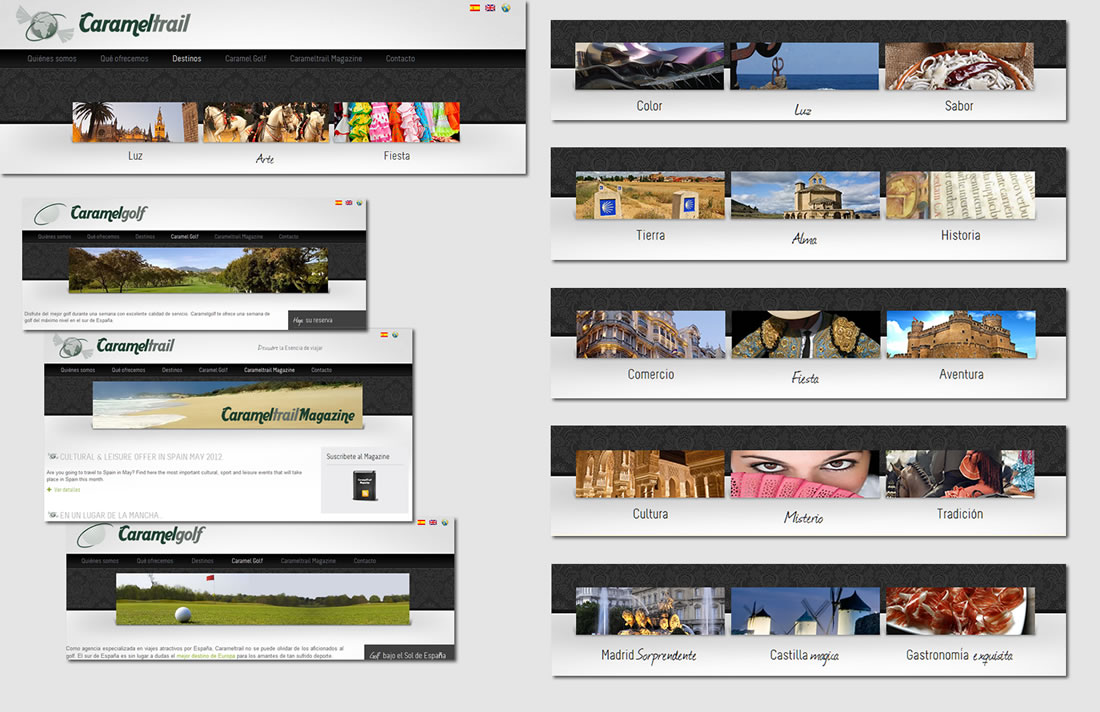Open the Historia manuscript thumbnail

[960, 195]
